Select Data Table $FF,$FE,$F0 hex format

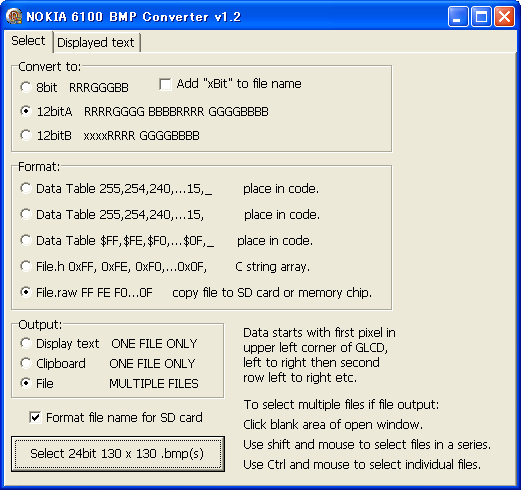26,240
